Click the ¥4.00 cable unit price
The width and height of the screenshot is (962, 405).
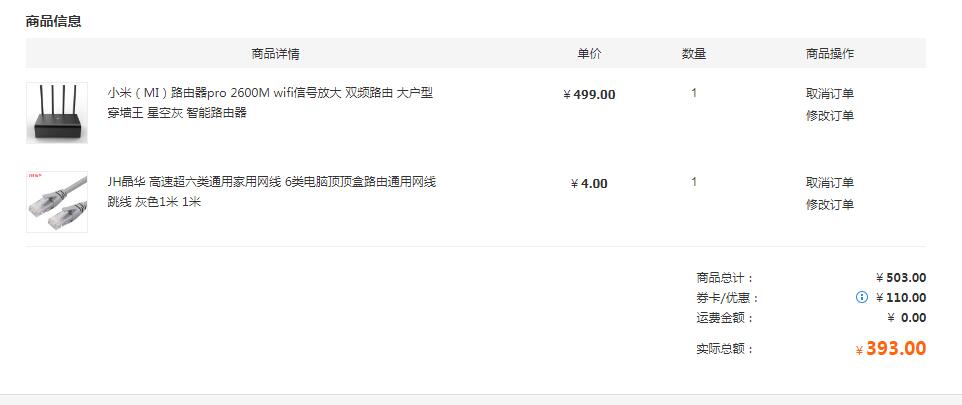click(x=589, y=183)
